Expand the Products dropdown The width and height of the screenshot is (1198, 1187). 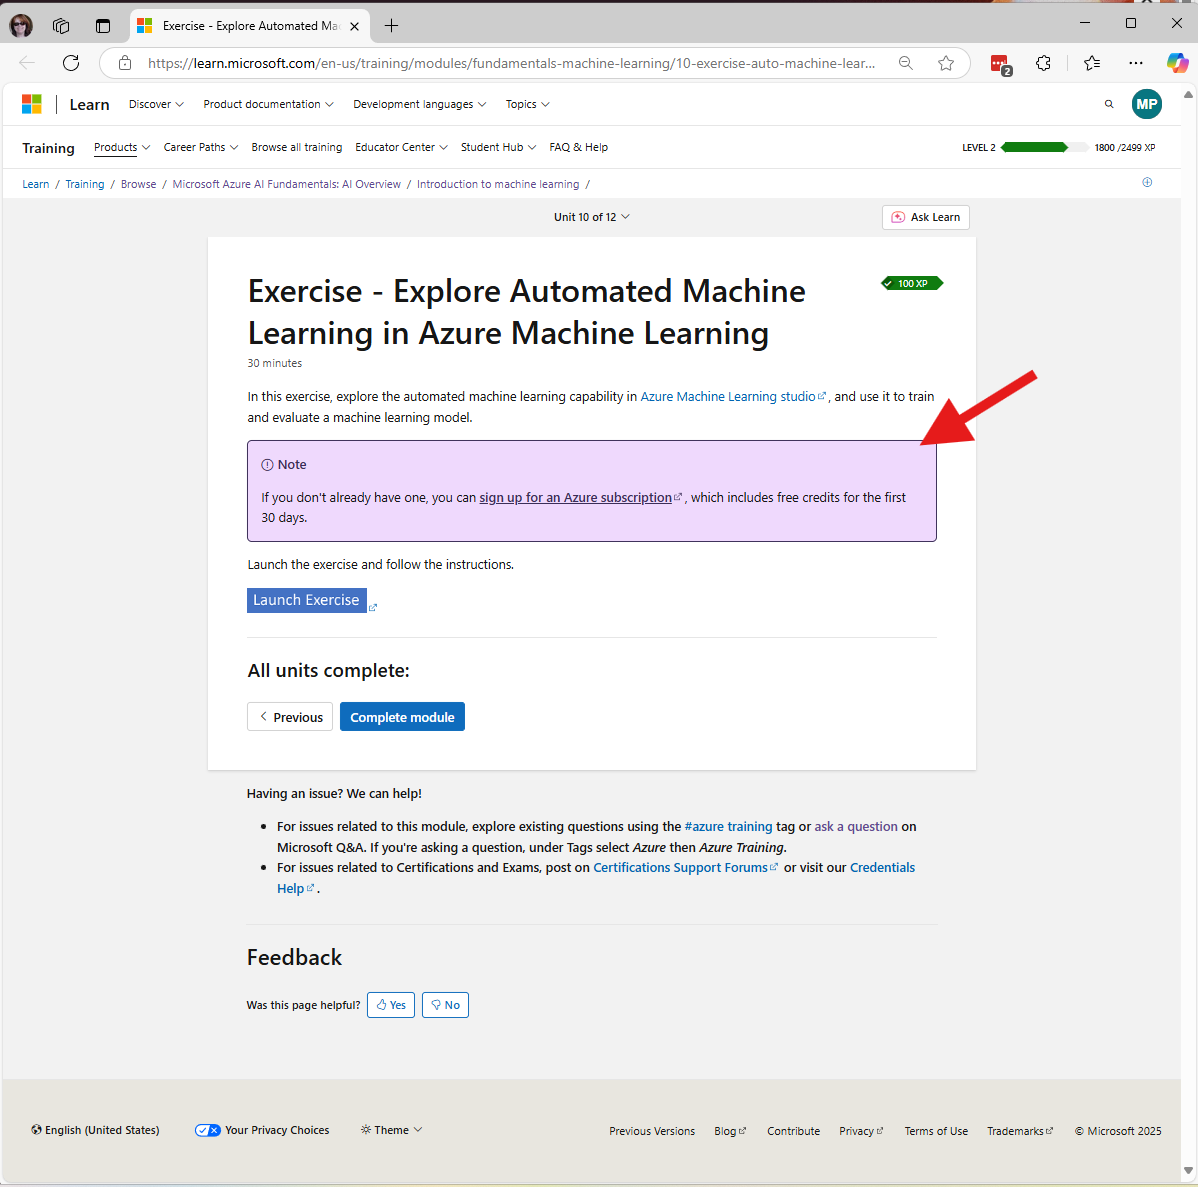[x=121, y=147]
